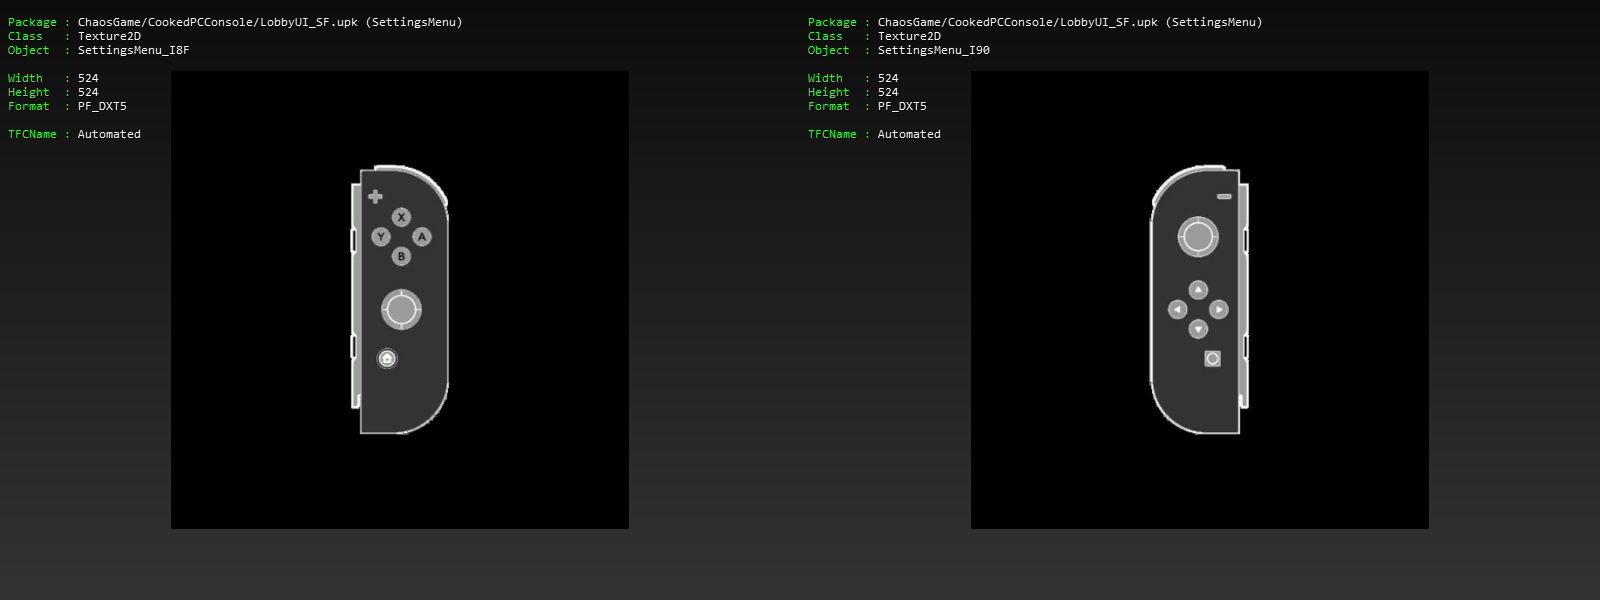Click the PF_DXT5 format value for SettingsMenu_I8F
Viewport: 1600px width, 600px height.
click(102, 106)
